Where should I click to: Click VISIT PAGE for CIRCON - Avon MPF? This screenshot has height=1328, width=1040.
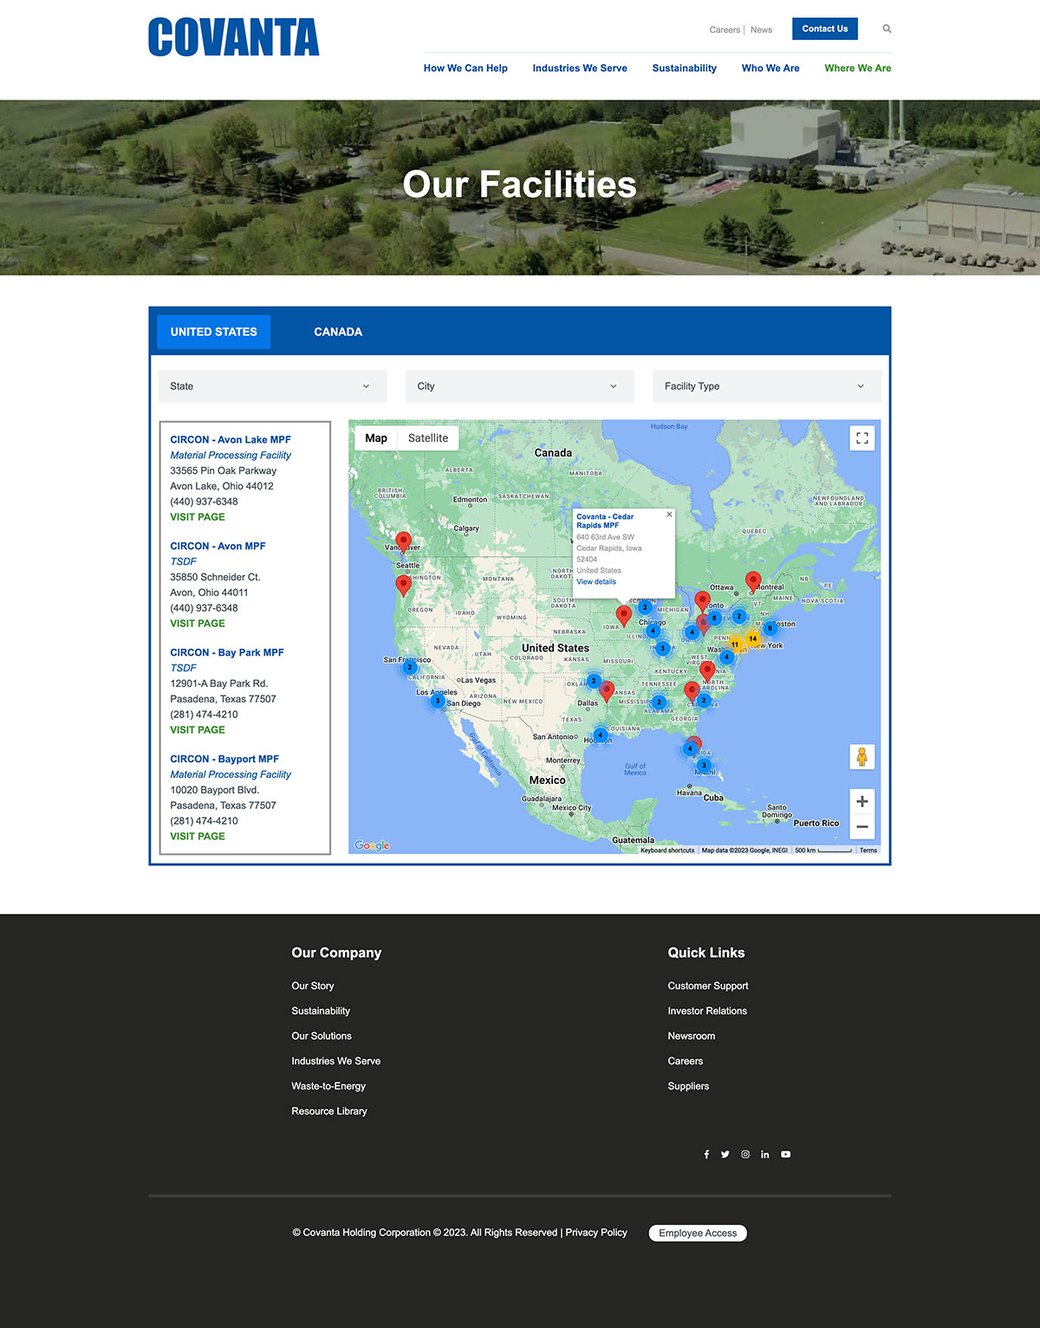(197, 623)
